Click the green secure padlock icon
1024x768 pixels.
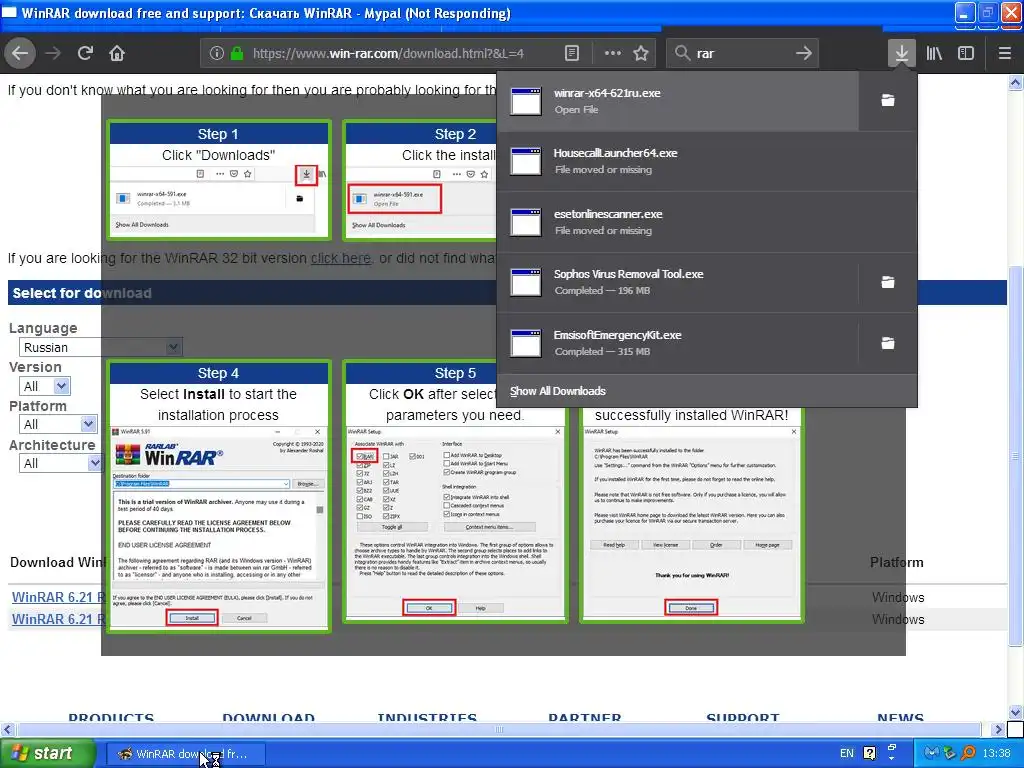237,54
